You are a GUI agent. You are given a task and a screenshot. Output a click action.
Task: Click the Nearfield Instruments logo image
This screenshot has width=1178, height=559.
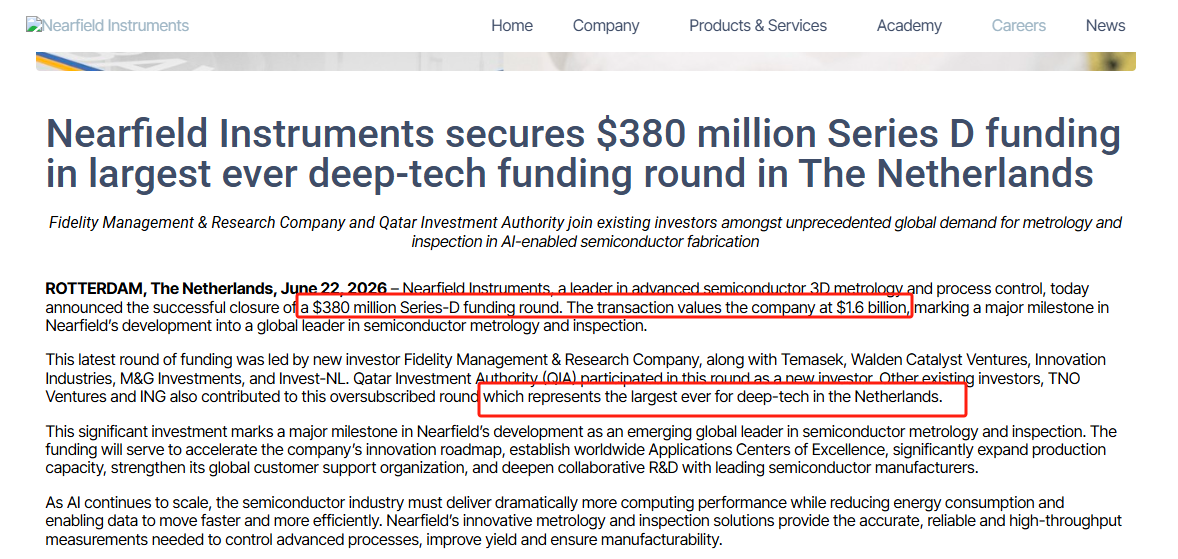pos(107,26)
